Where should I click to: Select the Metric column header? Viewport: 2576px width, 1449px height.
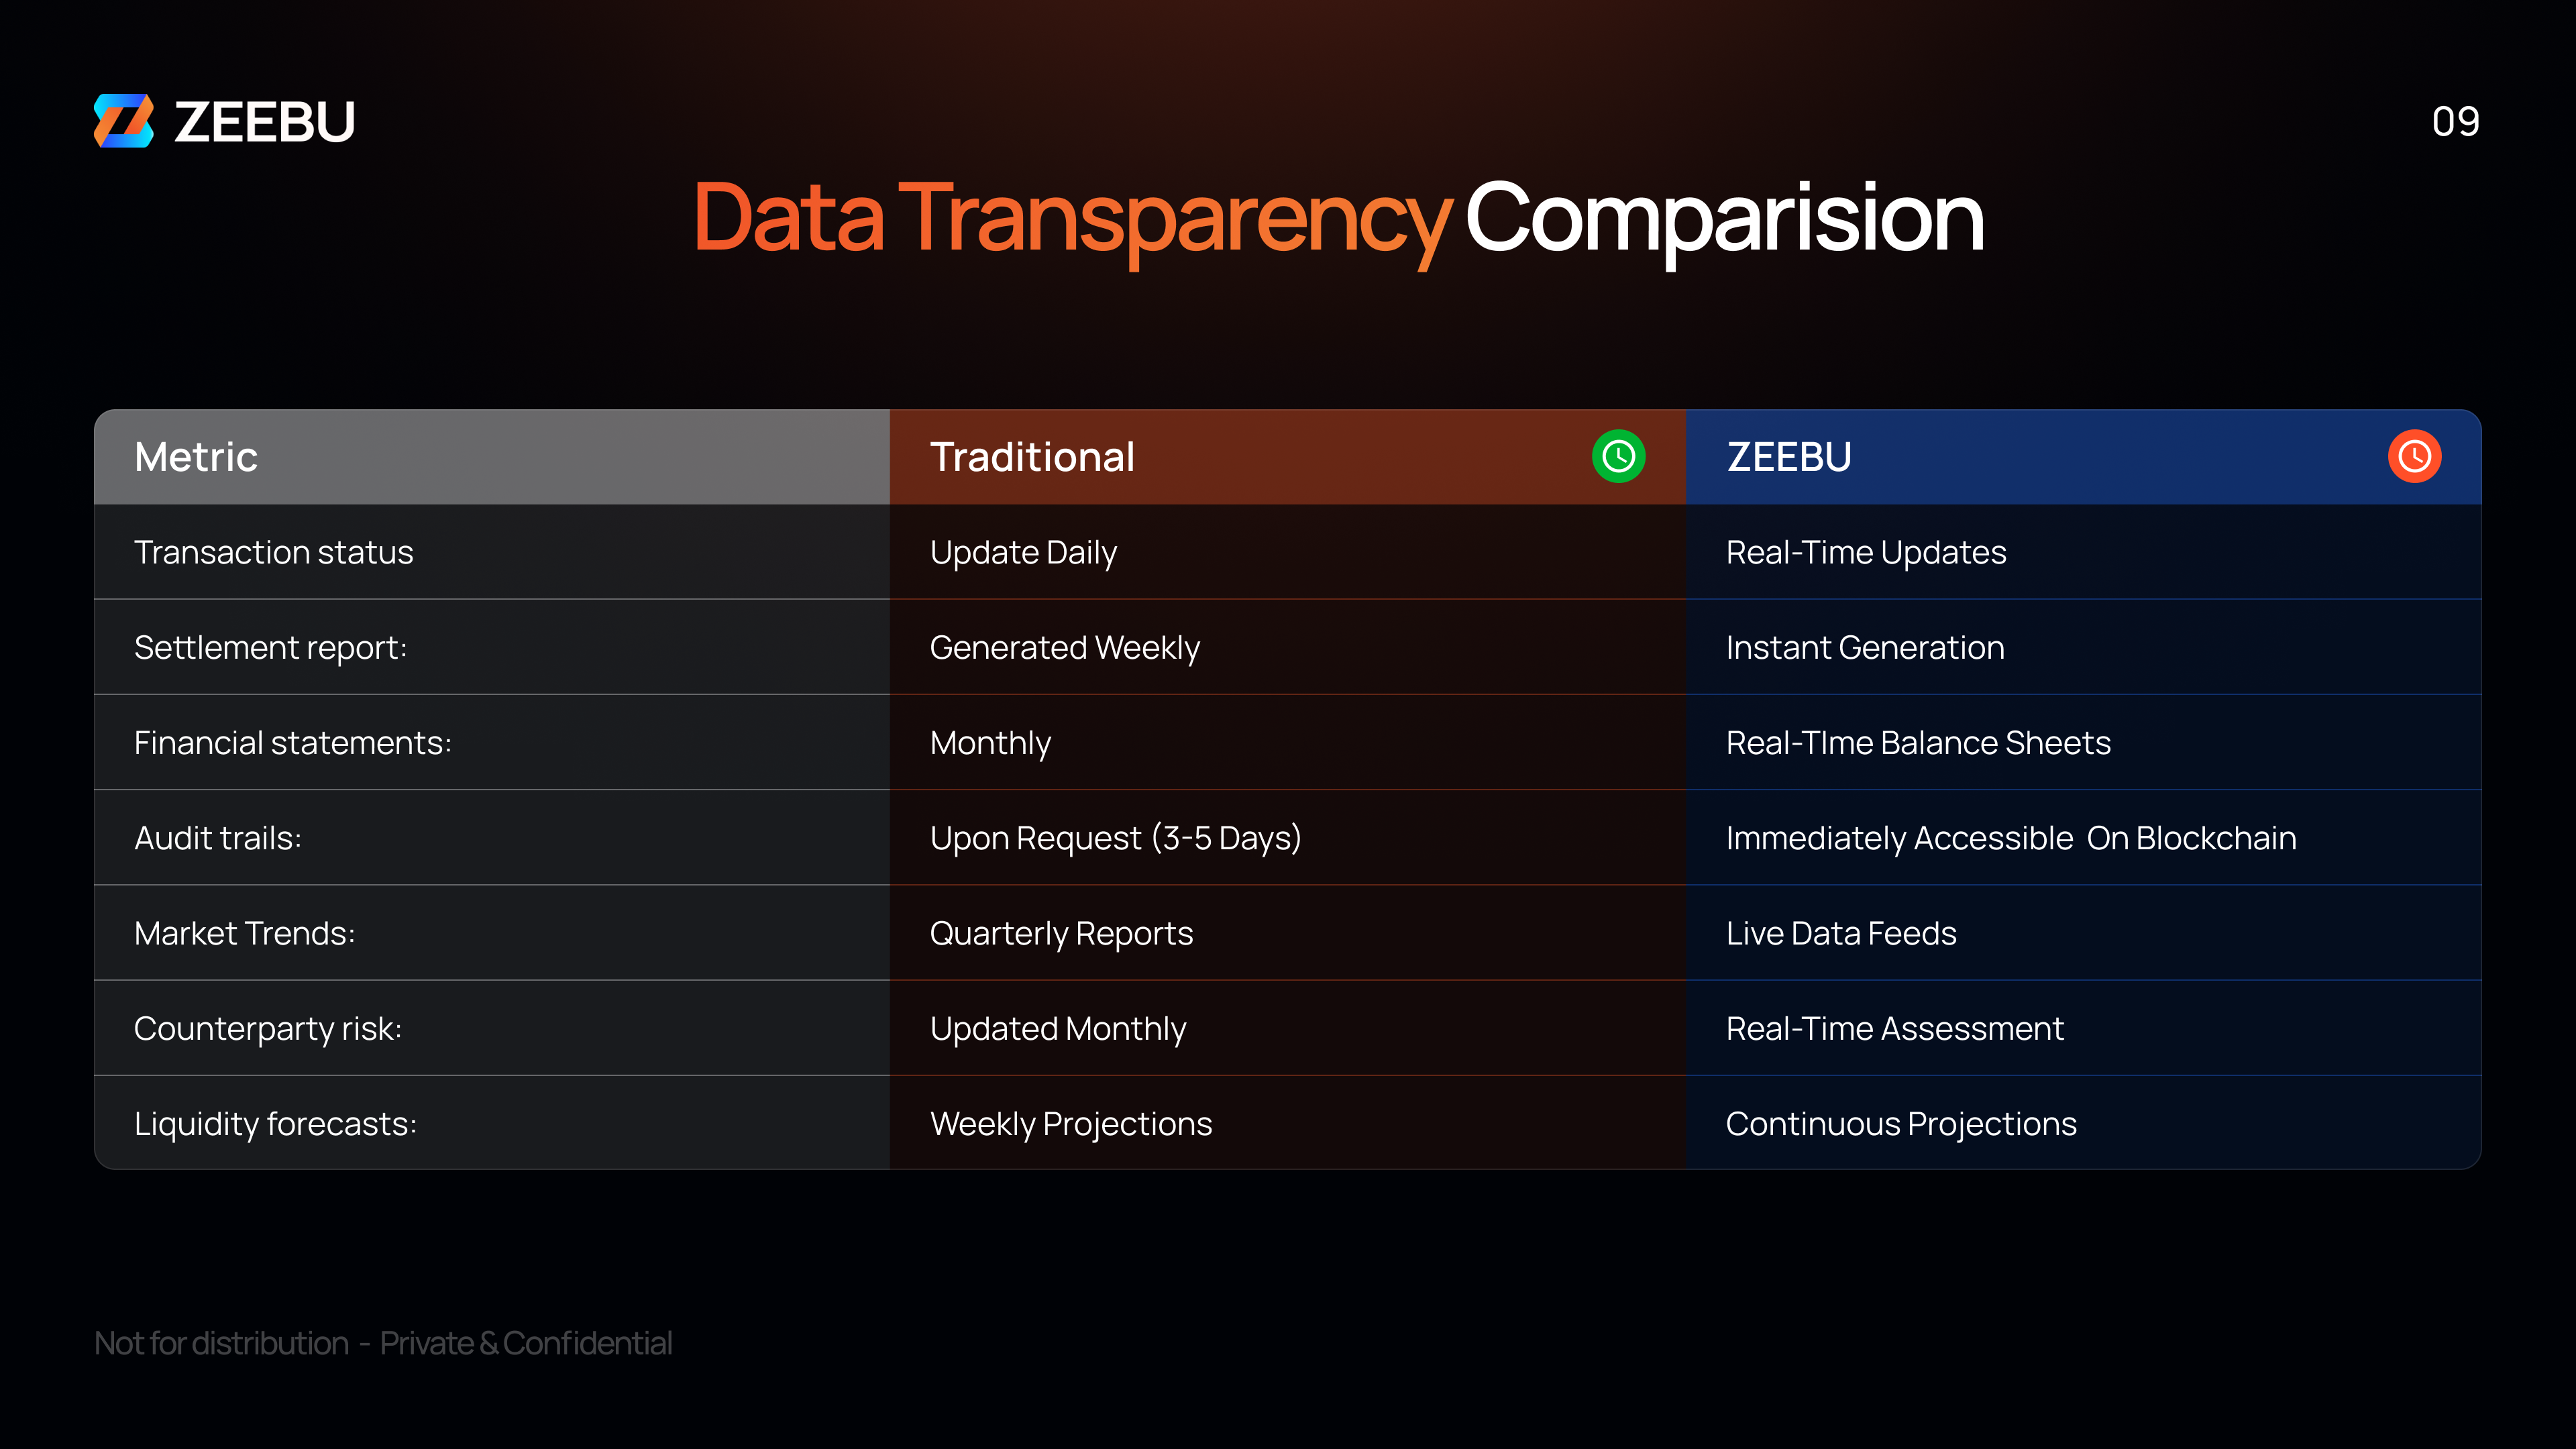[196, 457]
